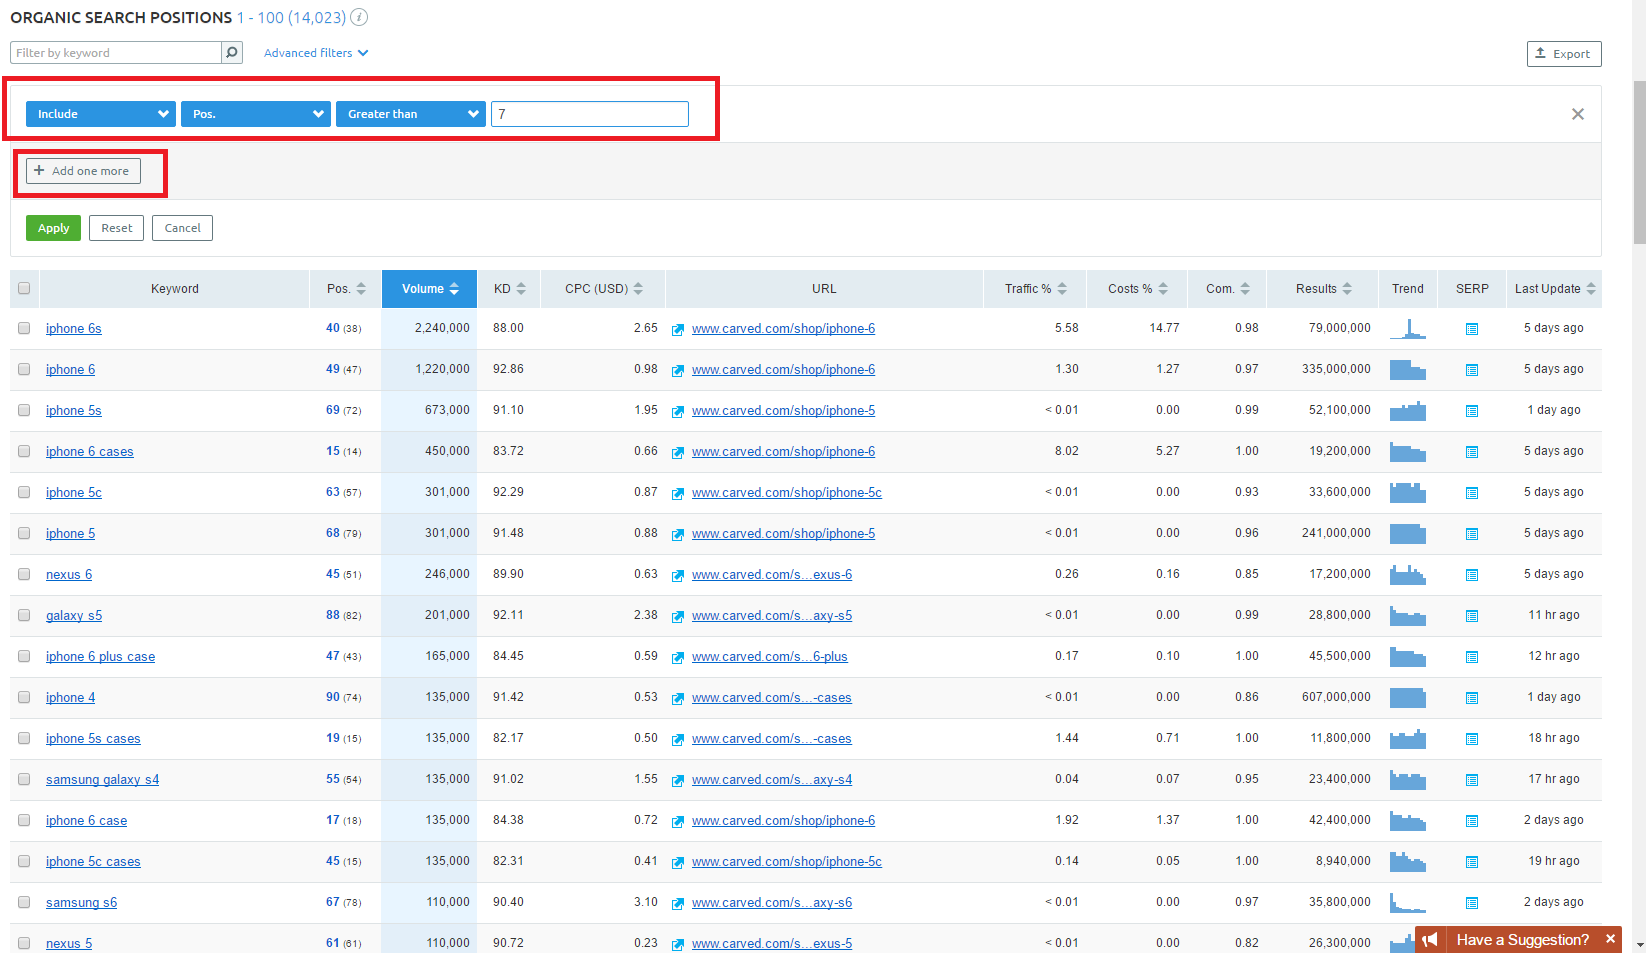Open the Include filter dropdown

click(101, 114)
